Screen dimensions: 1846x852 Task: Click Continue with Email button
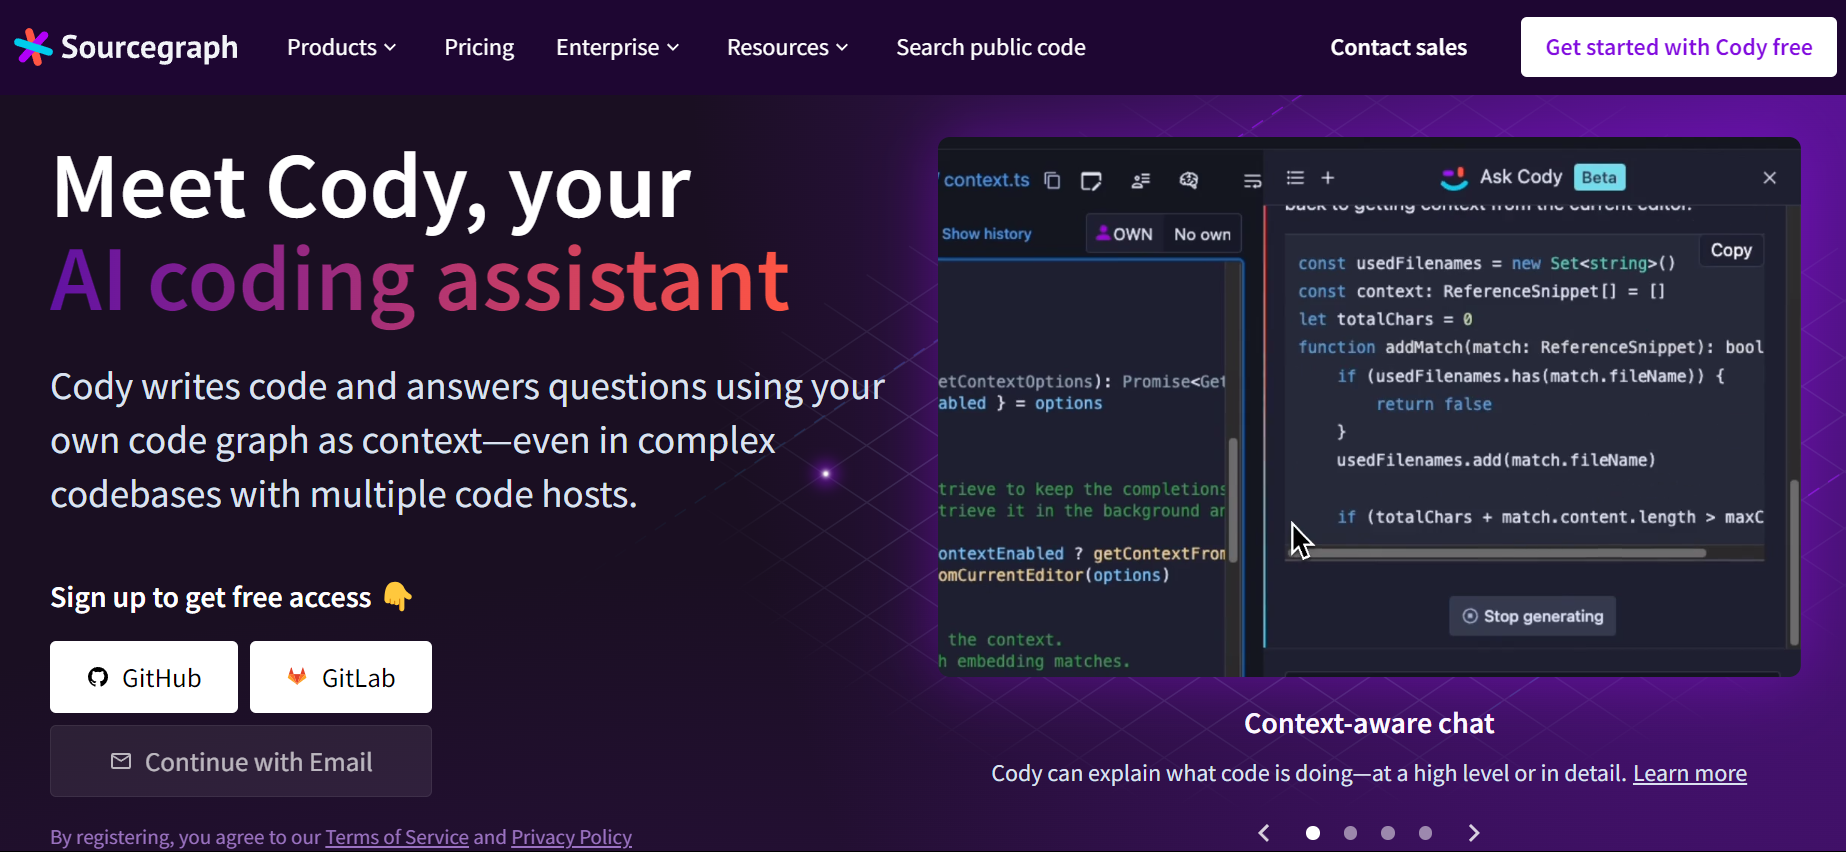pyautogui.click(x=241, y=761)
